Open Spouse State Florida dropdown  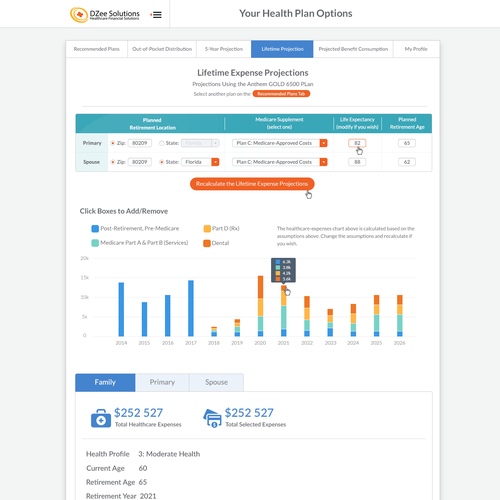[200, 162]
